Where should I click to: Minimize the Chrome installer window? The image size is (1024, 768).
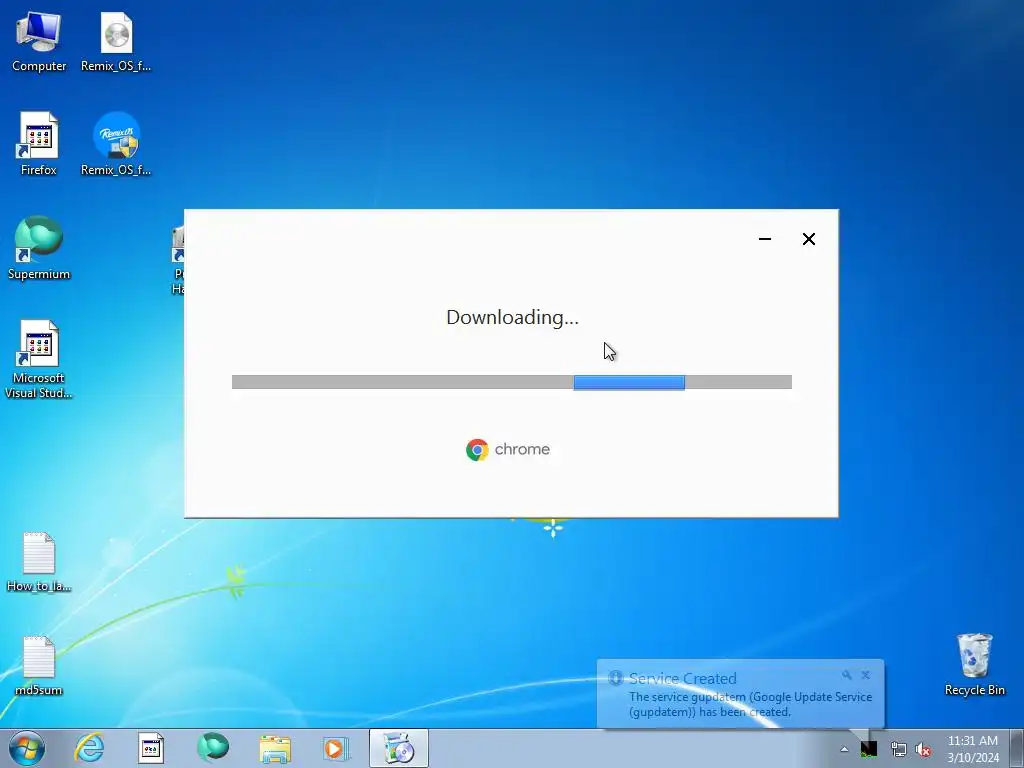[x=765, y=239]
